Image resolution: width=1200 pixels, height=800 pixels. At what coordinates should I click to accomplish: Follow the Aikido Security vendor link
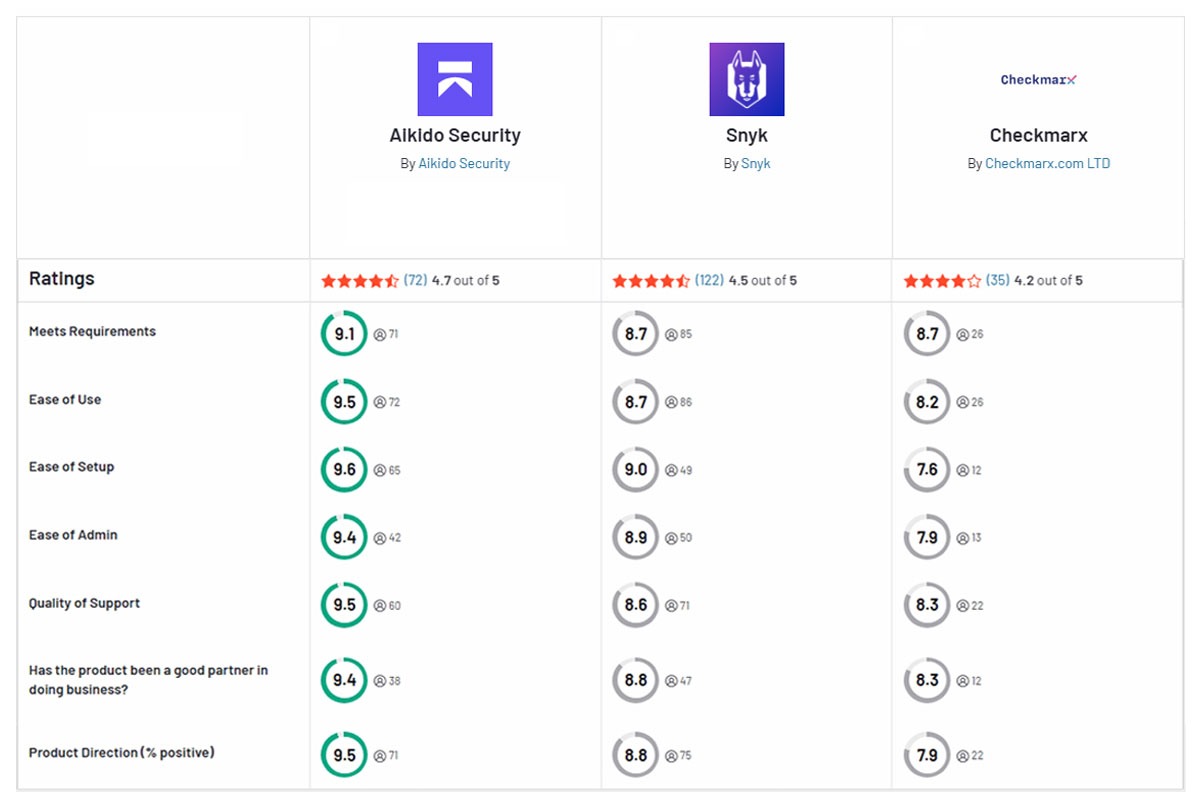point(464,163)
